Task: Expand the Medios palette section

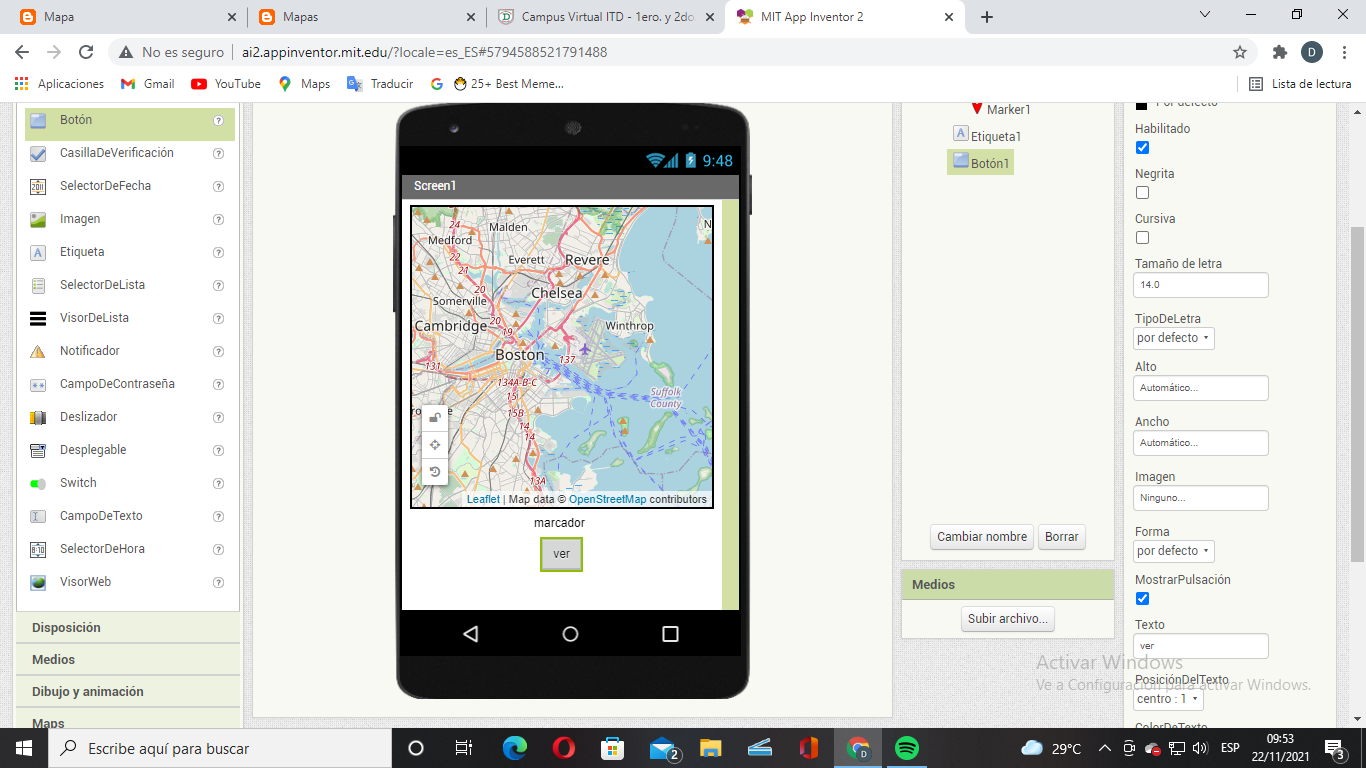Action: (128, 660)
